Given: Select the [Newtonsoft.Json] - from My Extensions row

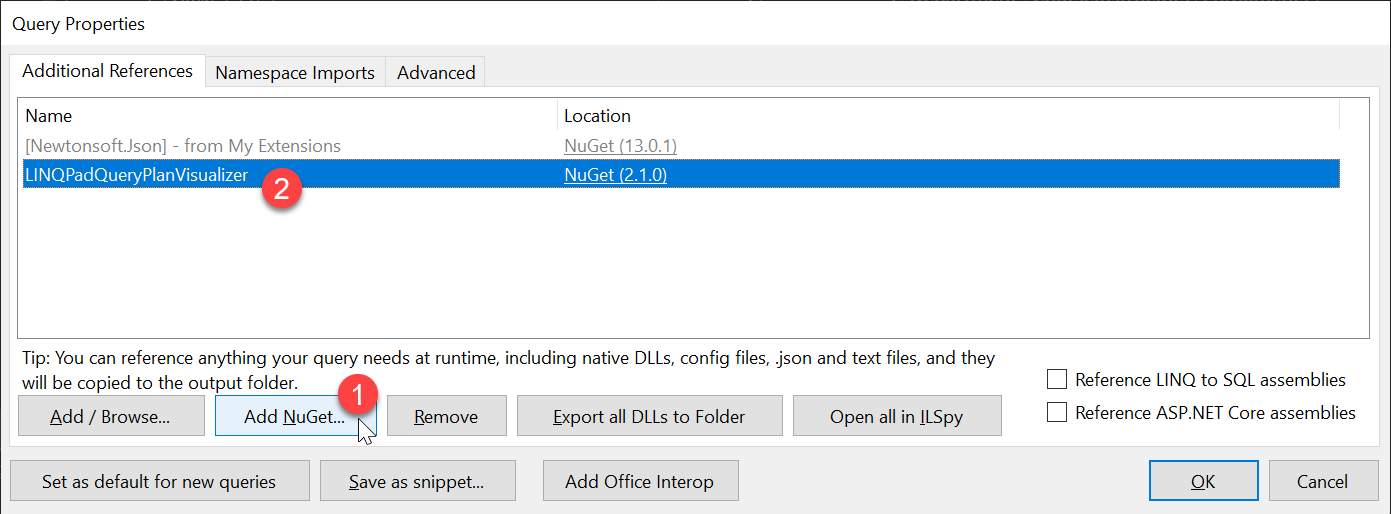Looking at the screenshot, I should pyautogui.click(x=679, y=146).
